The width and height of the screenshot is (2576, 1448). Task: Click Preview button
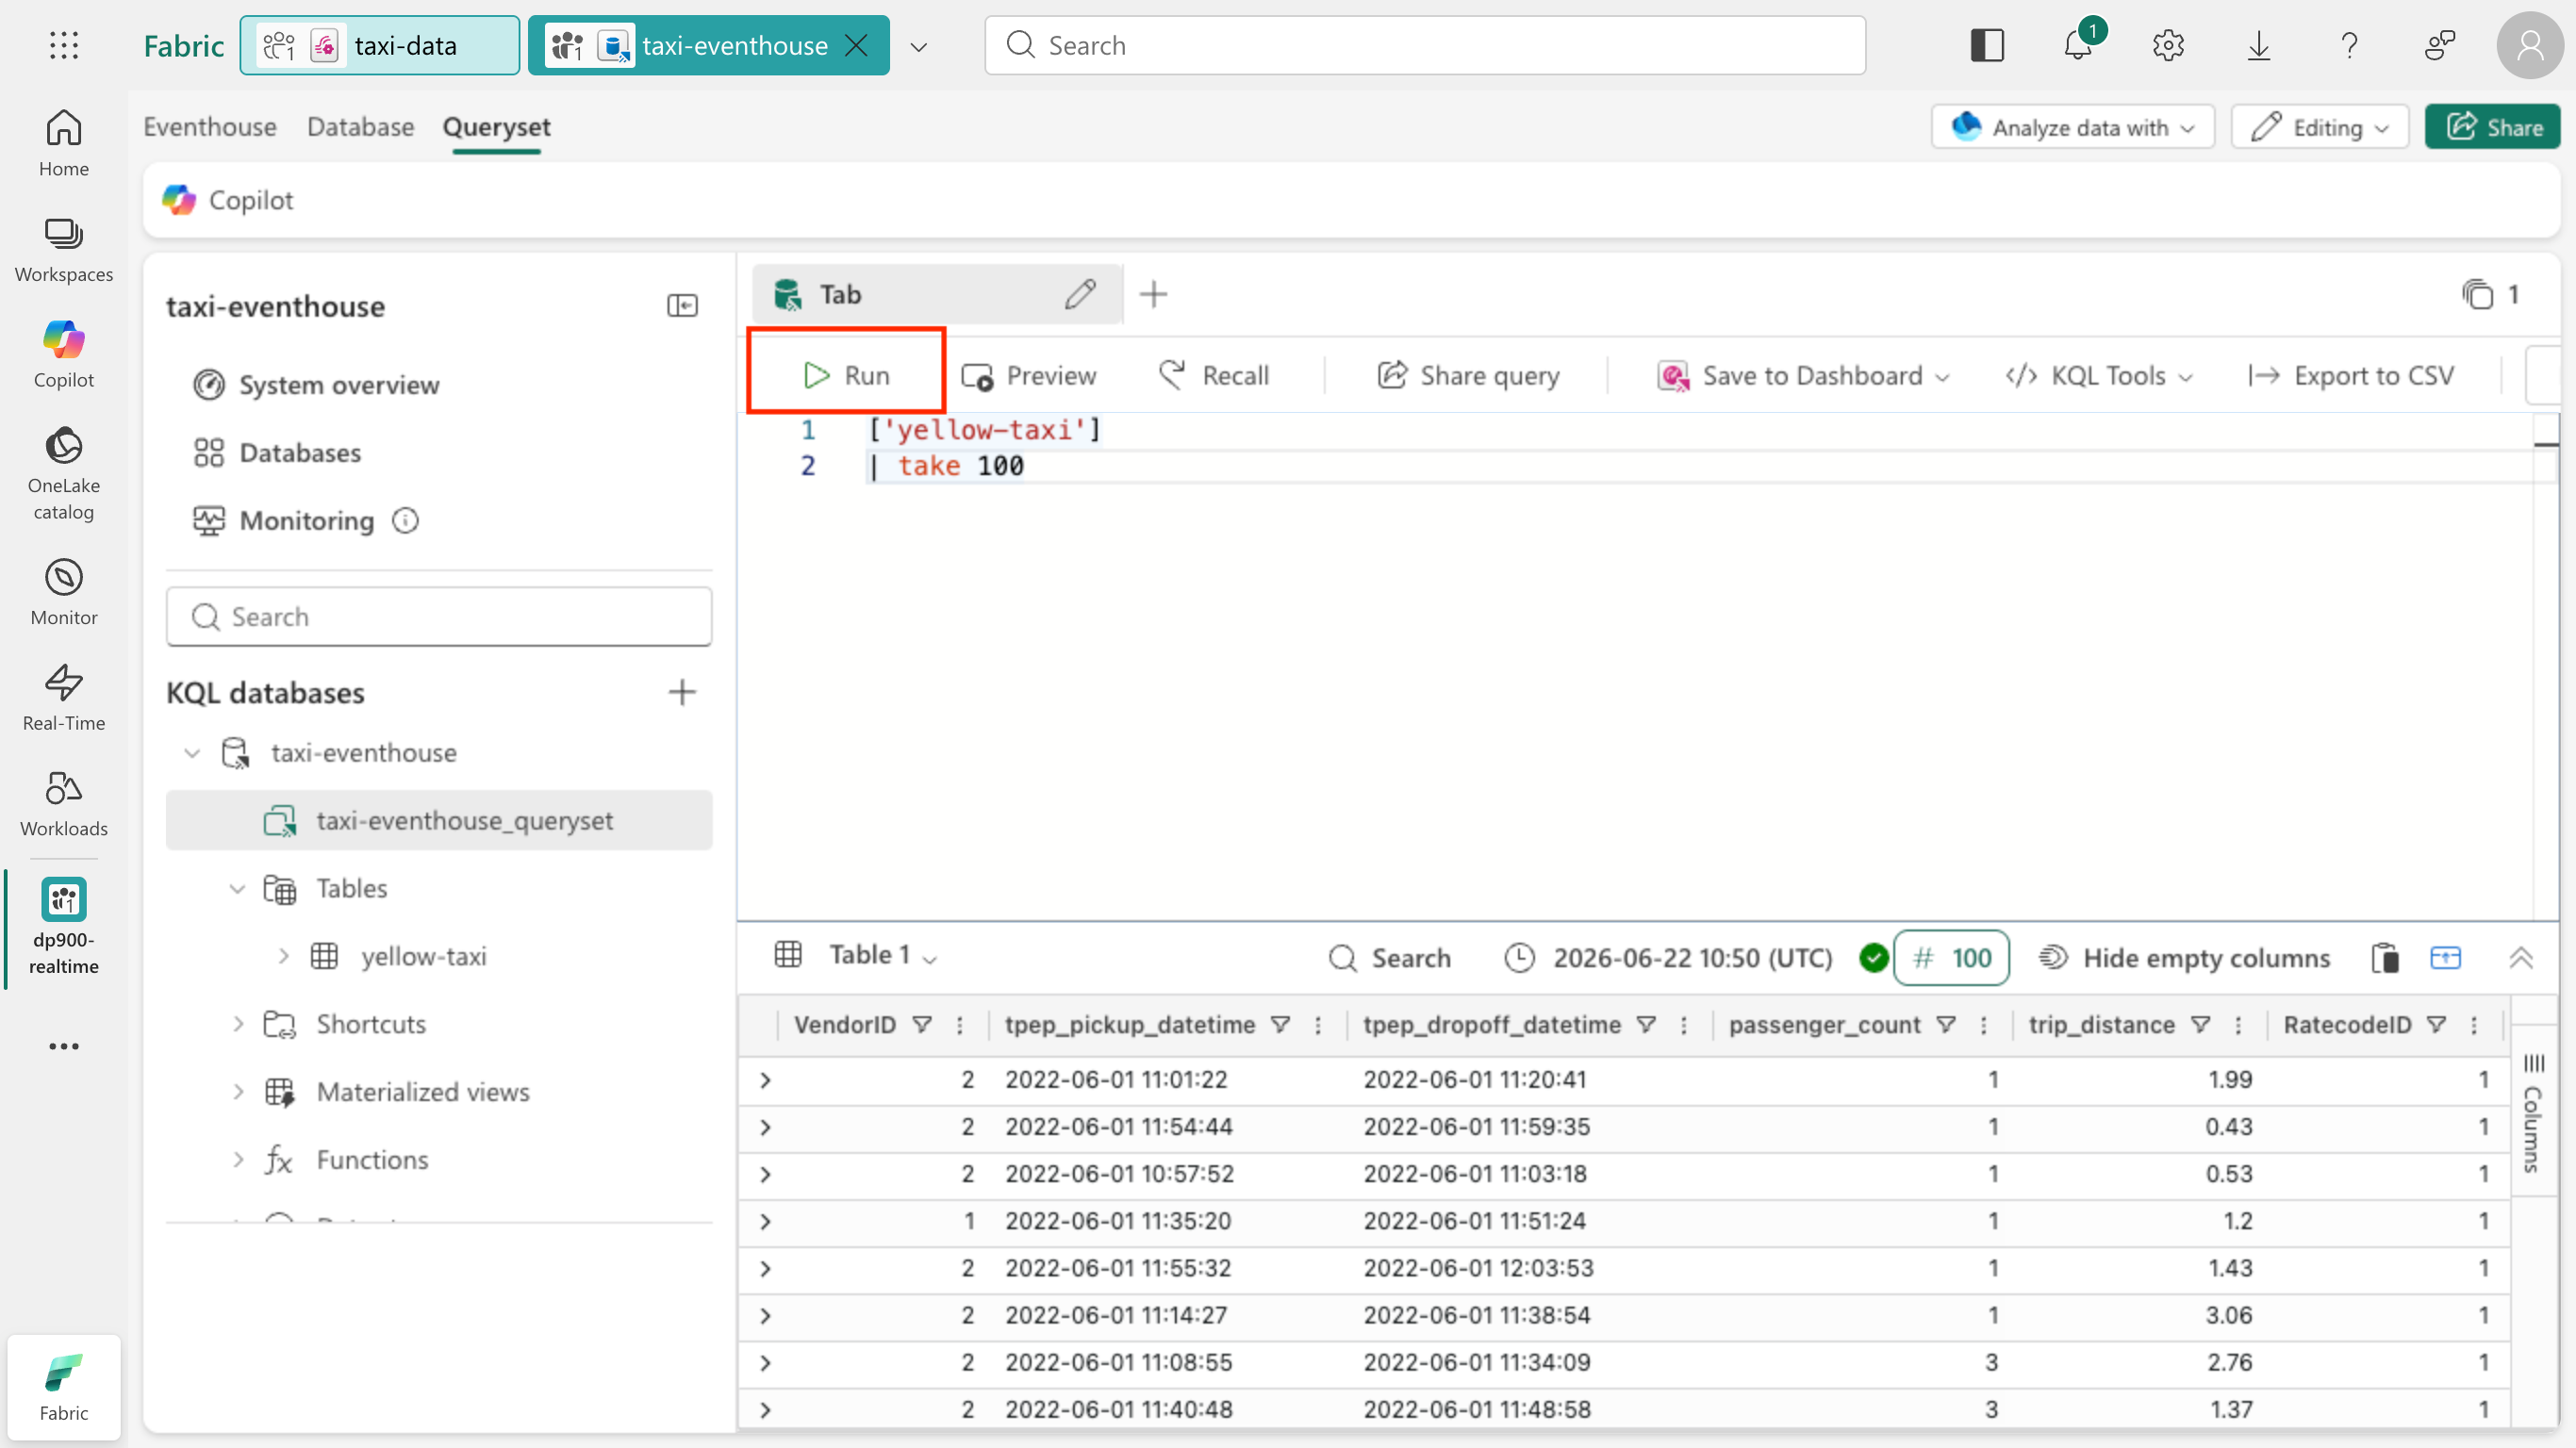[1029, 376]
